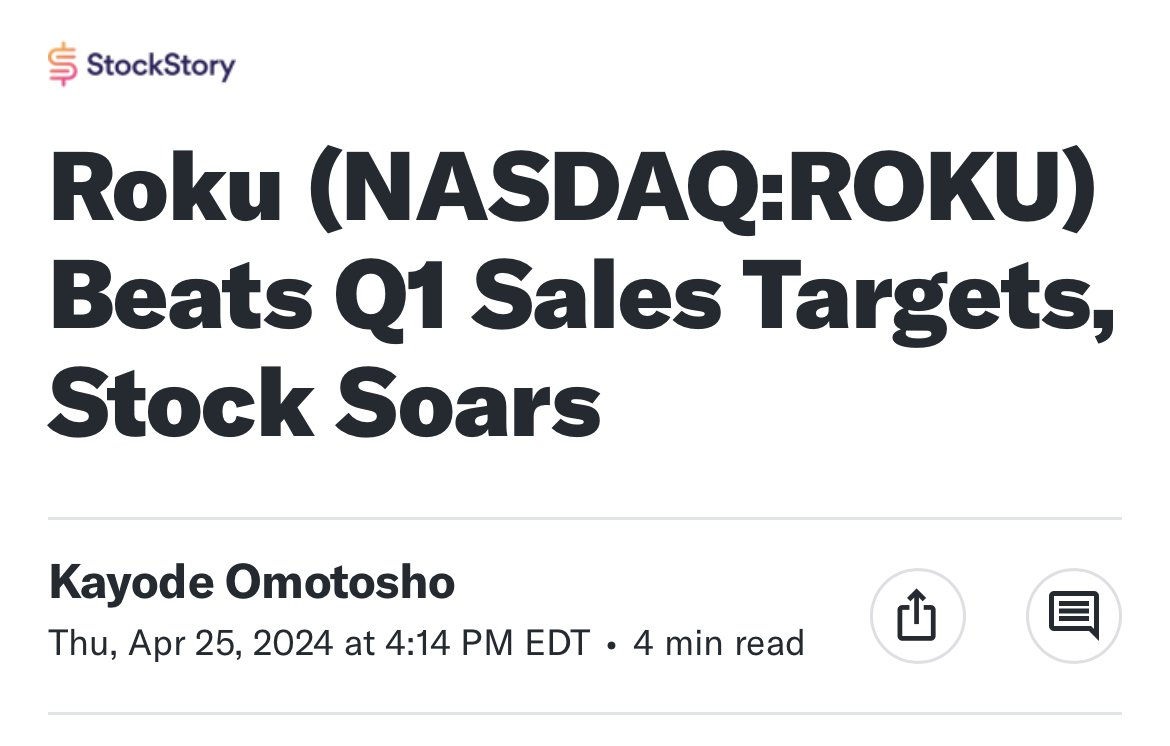
Task: Click the StockStory dollar-sign logo icon
Action: (x=63, y=64)
